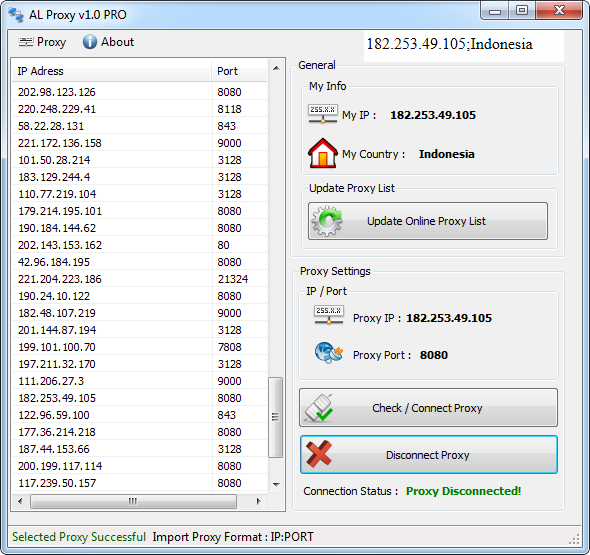The image size is (590, 555).
Task: Open the Proxy menu
Action: coord(42,42)
